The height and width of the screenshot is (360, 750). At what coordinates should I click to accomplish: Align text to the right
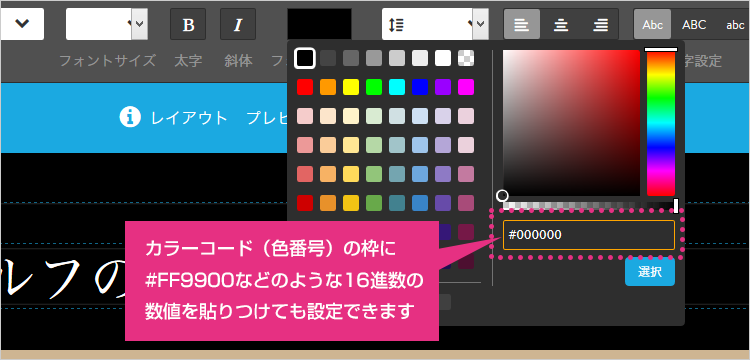click(600, 24)
